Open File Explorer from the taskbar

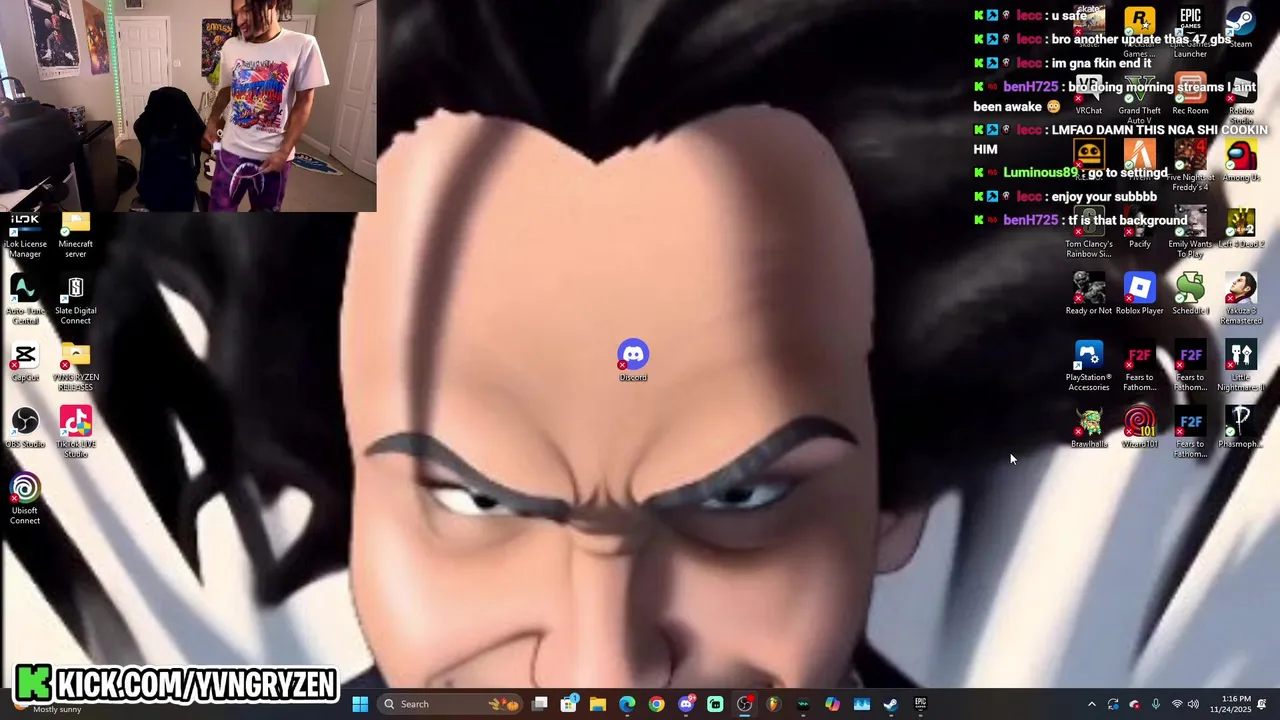click(x=597, y=704)
